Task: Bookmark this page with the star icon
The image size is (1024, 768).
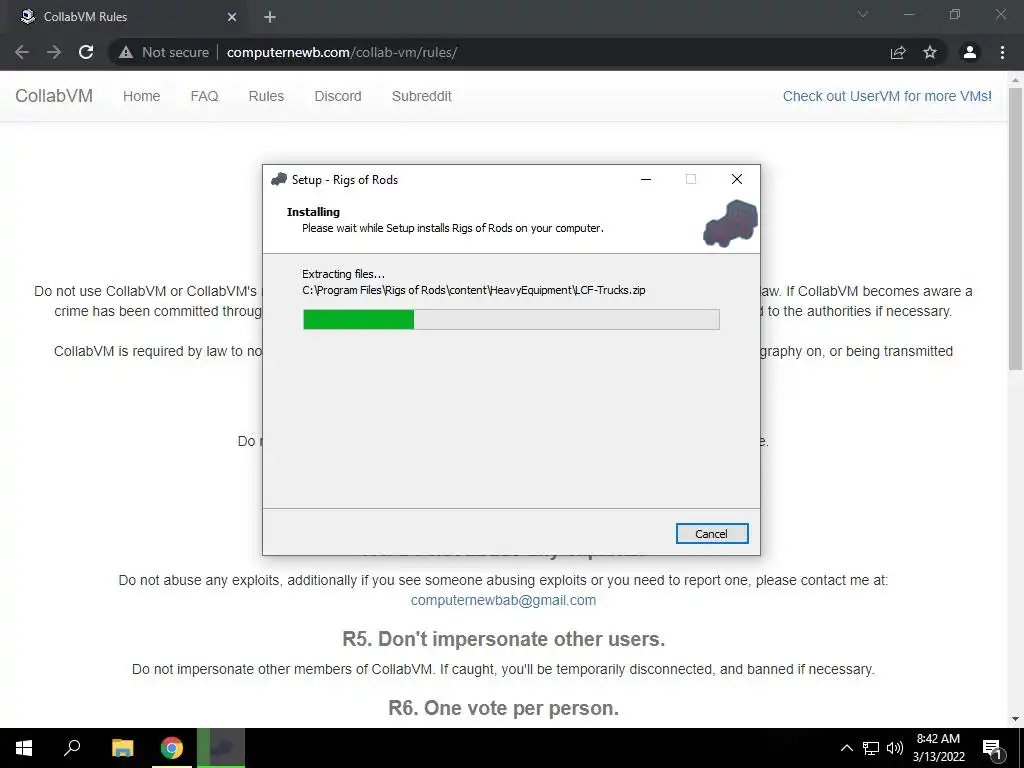Action: (930, 52)
